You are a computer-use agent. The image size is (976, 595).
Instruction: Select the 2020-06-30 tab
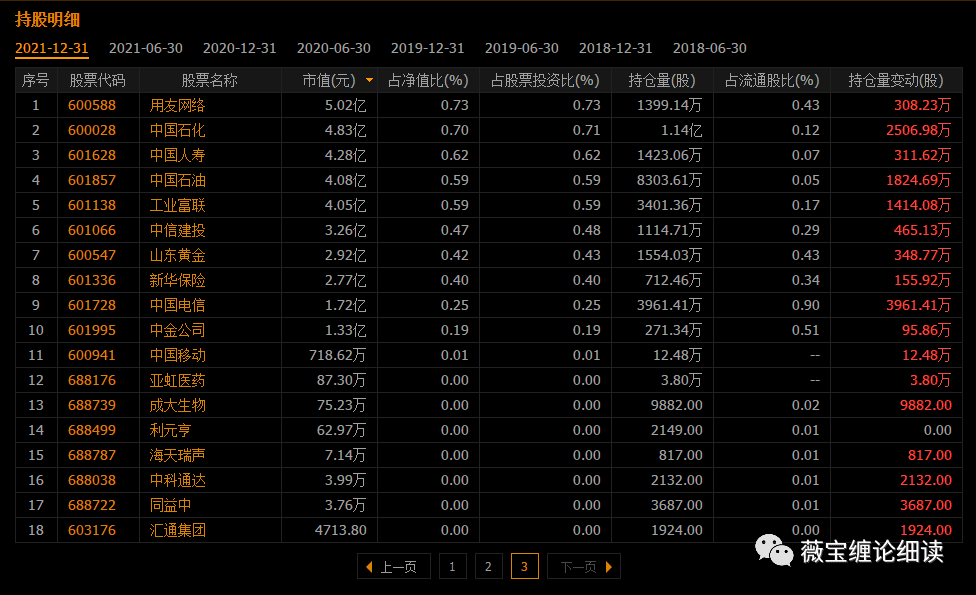334,49
